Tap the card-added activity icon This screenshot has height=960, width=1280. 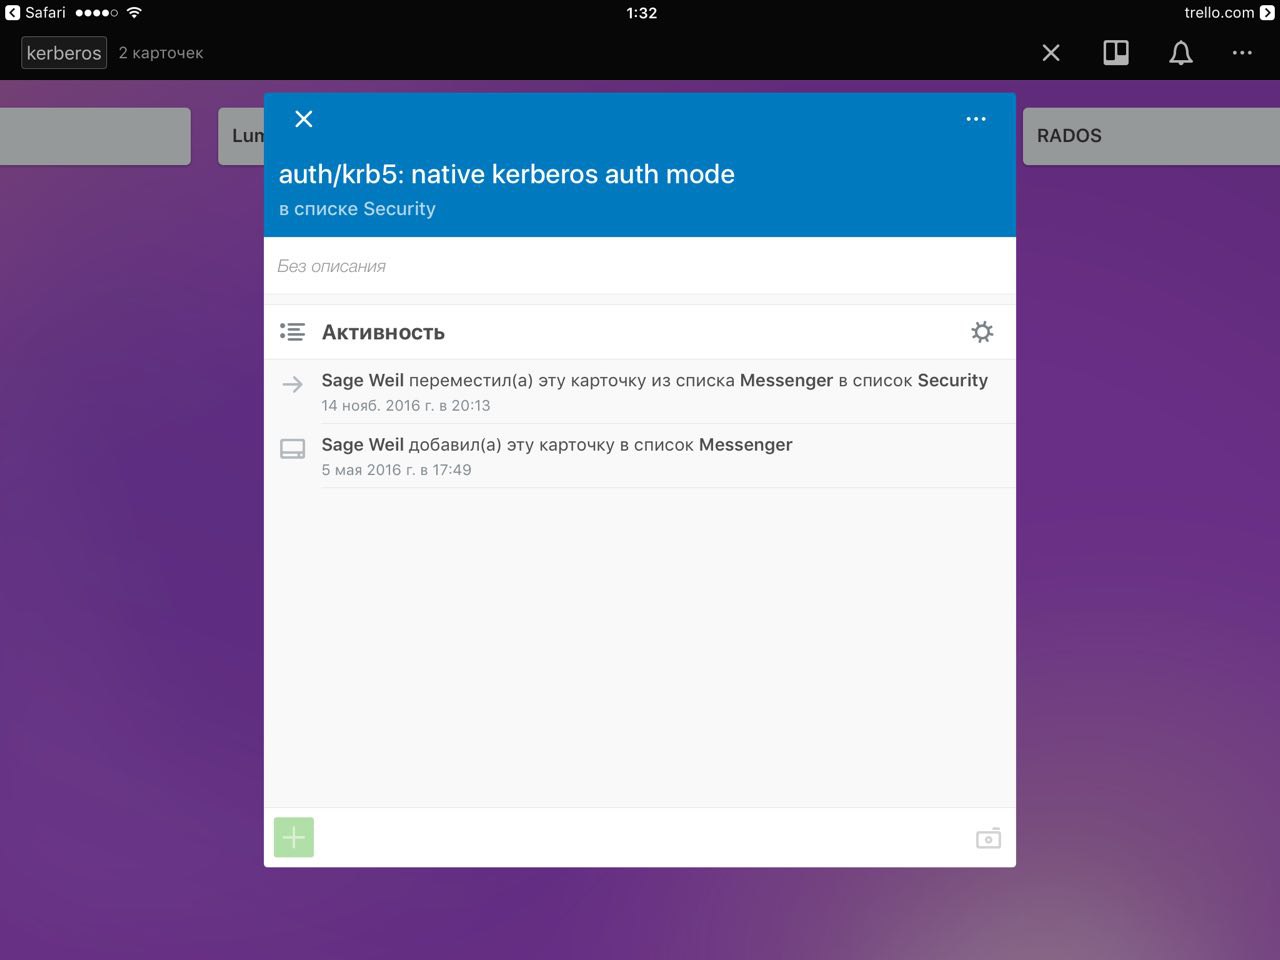292,449
